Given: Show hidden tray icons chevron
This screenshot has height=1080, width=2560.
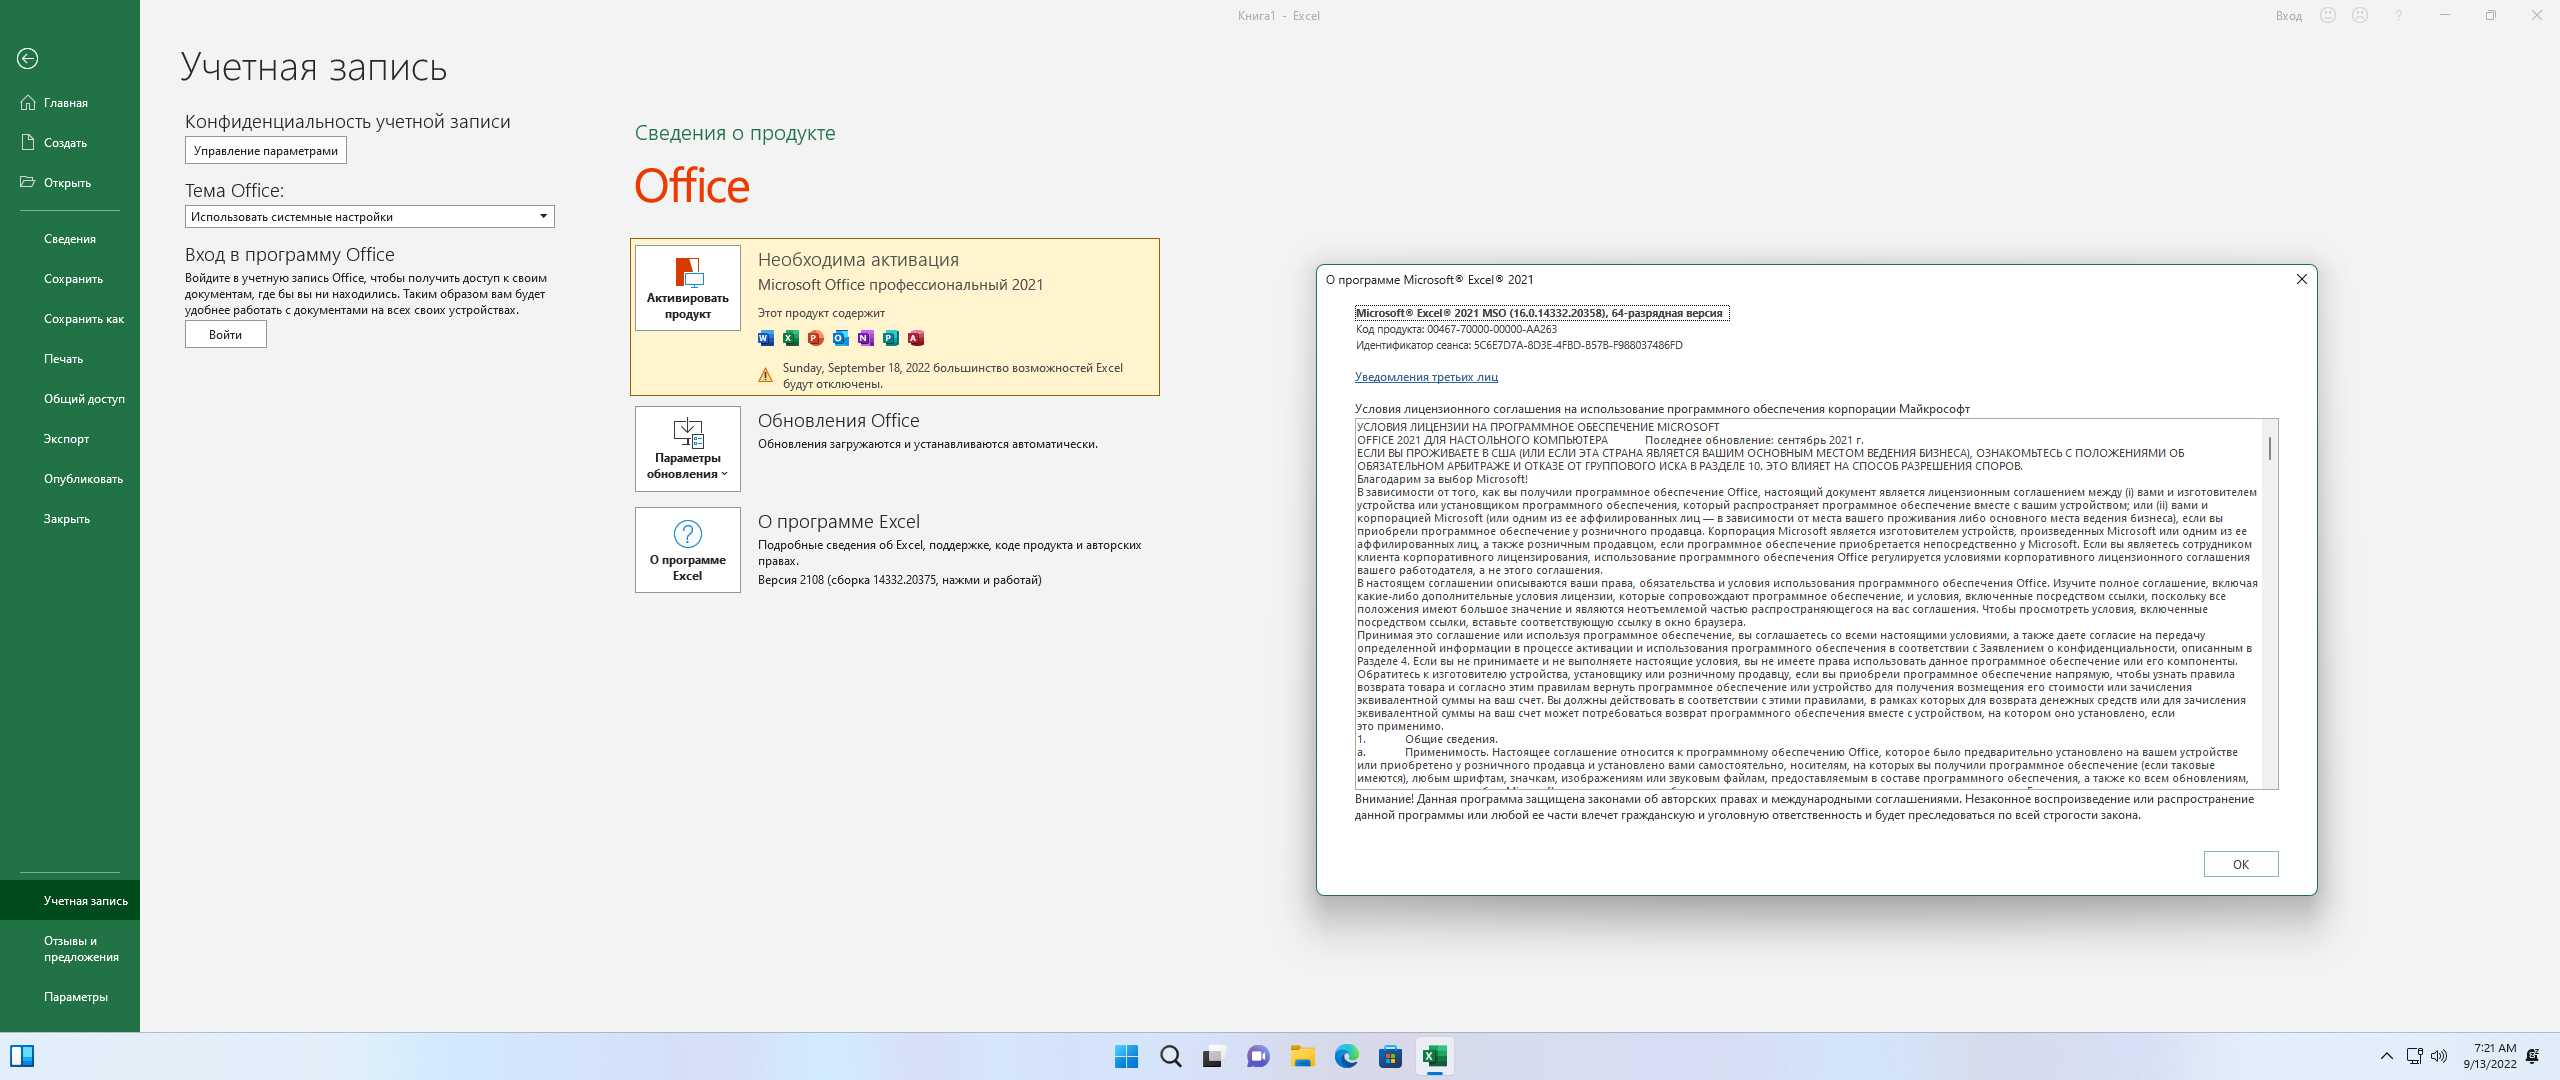Looking at the screenshot, I should coord(2386,1056).
